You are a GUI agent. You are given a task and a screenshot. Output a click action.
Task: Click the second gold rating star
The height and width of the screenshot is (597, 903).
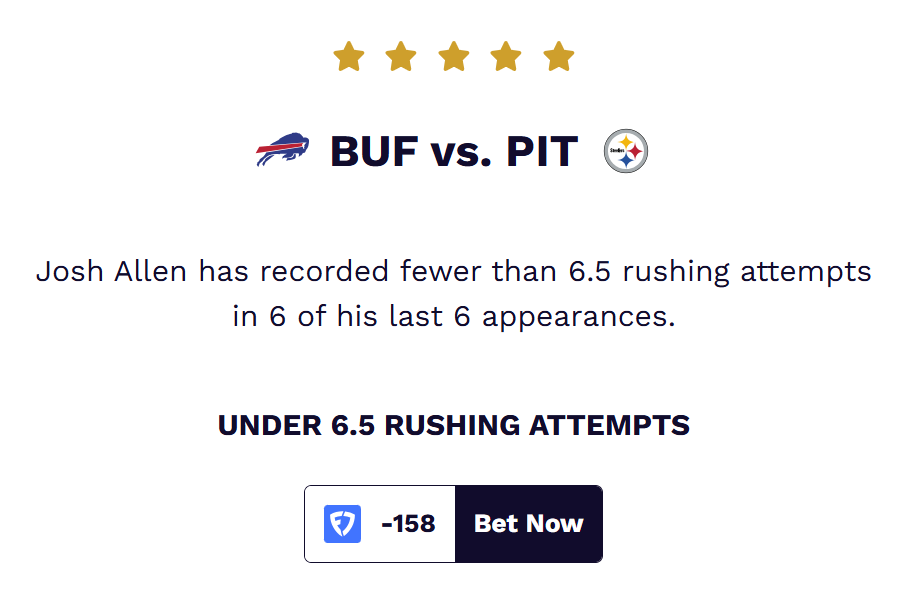[x=401, y=57]
